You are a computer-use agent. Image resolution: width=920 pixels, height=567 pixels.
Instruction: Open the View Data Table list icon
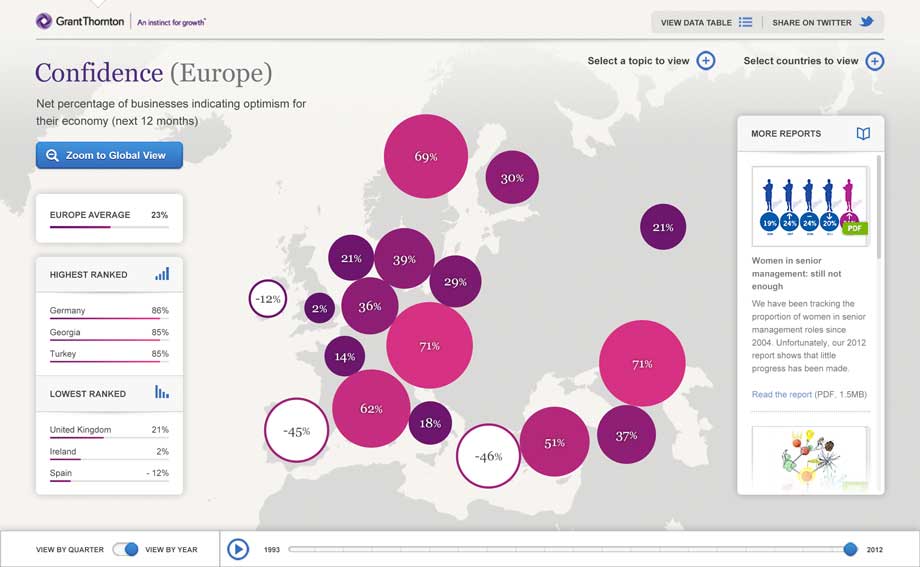click(745, 22)
